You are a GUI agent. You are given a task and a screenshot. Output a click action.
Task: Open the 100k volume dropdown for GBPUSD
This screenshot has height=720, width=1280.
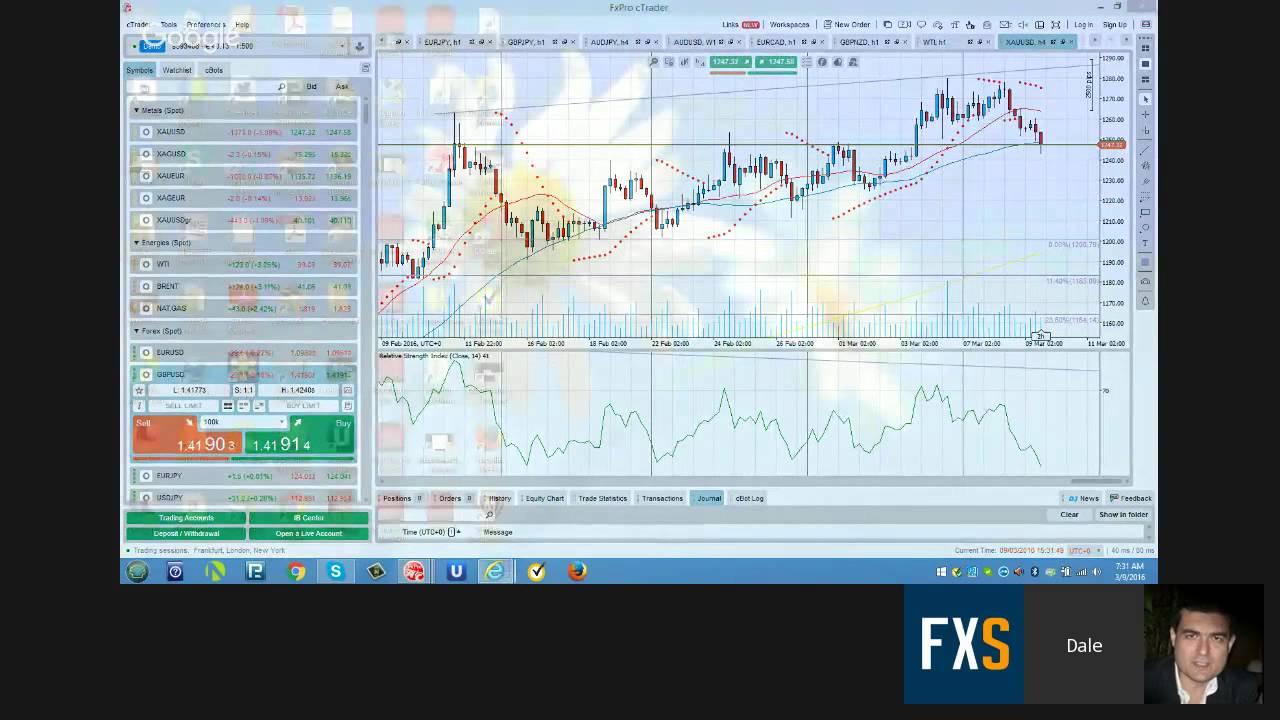tap(243, 422)
